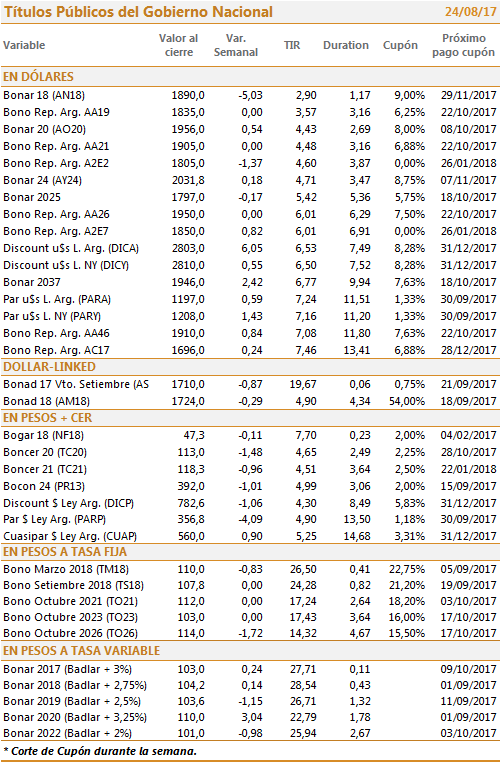
Task: Click Discount u$s L. Arg. (DICA) row
Action: (x=250, y=248)
